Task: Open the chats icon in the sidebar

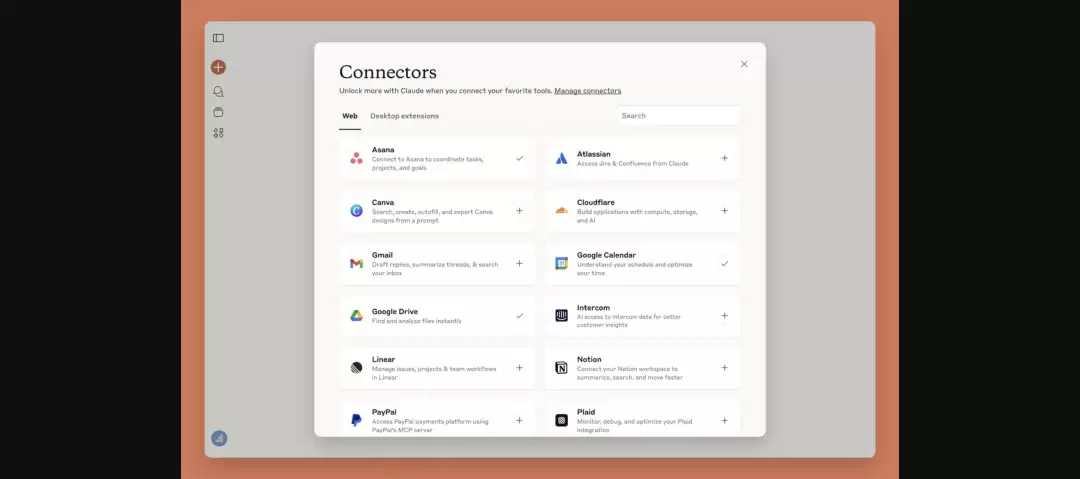Action: [218, 91]
